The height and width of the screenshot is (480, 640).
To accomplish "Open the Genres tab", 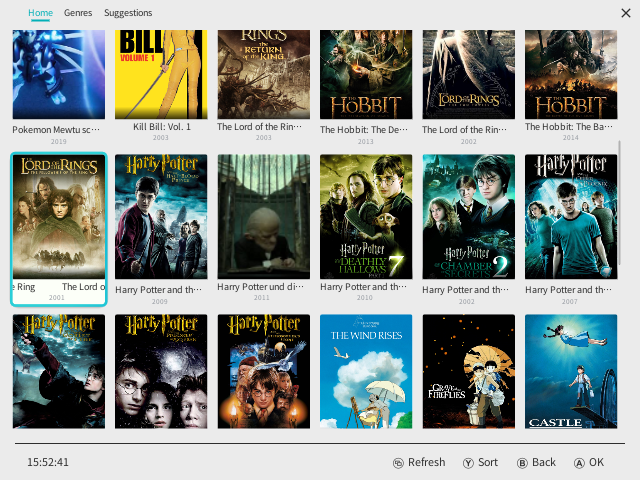I will tap(78, 13).
